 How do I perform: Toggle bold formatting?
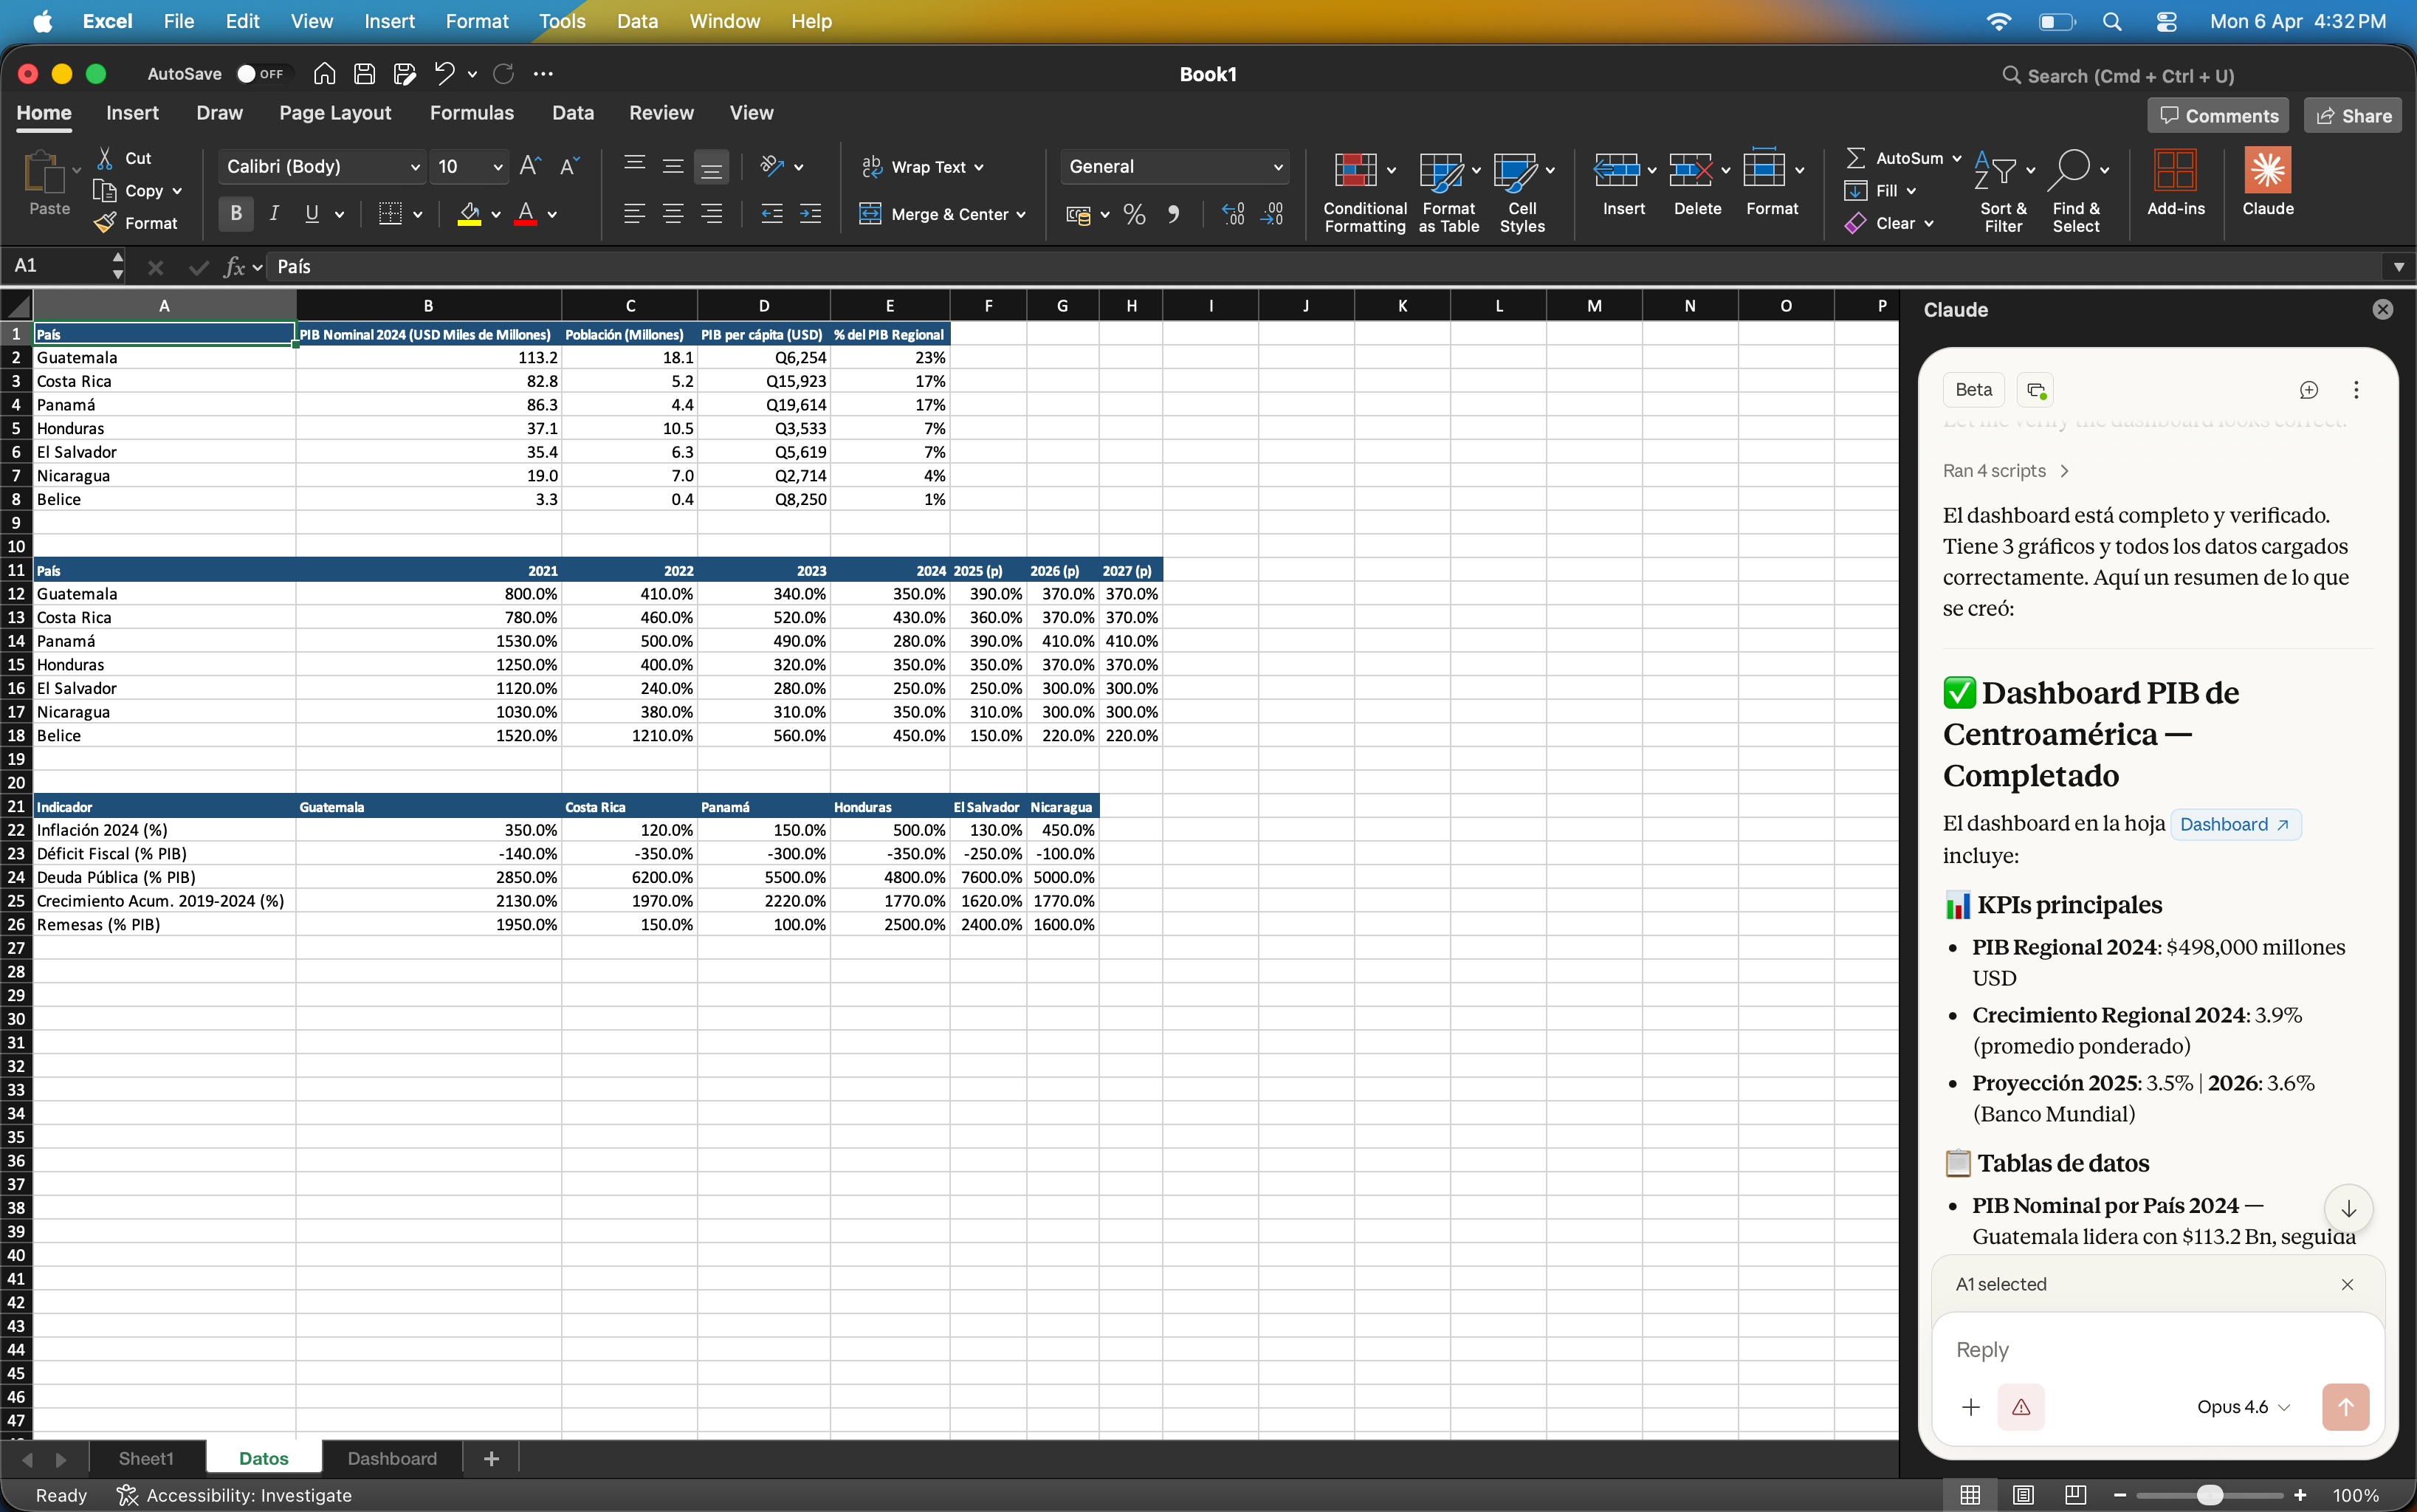click(x=236, y=213)
